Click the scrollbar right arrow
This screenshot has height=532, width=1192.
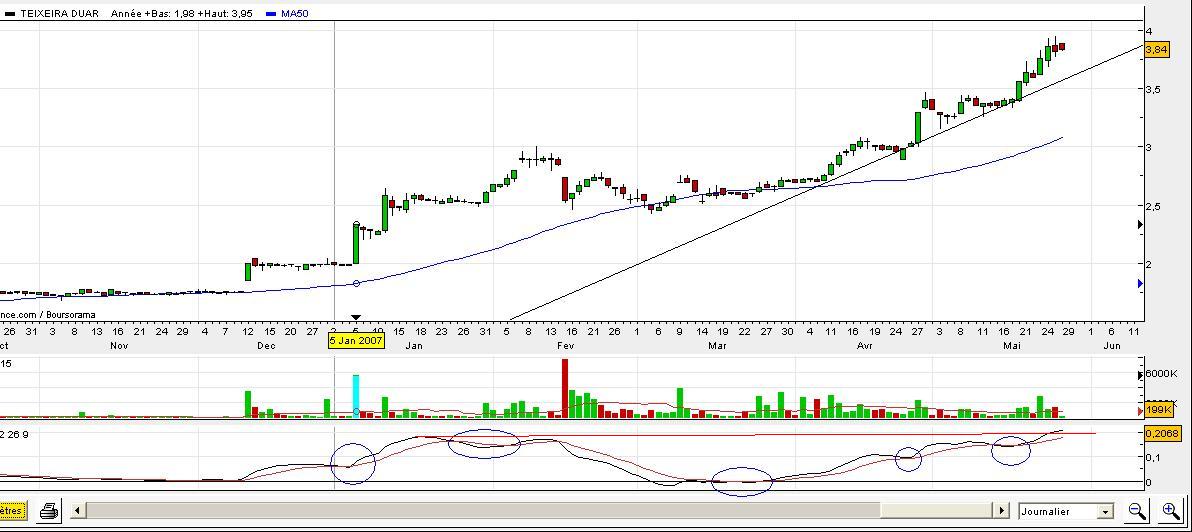click(1003, 511)
